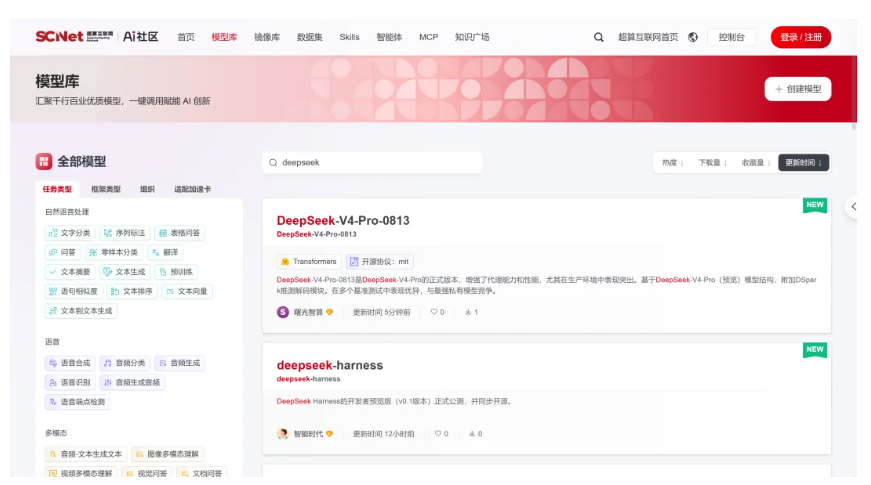Select the 序列标注 task tag

[125, 233]
